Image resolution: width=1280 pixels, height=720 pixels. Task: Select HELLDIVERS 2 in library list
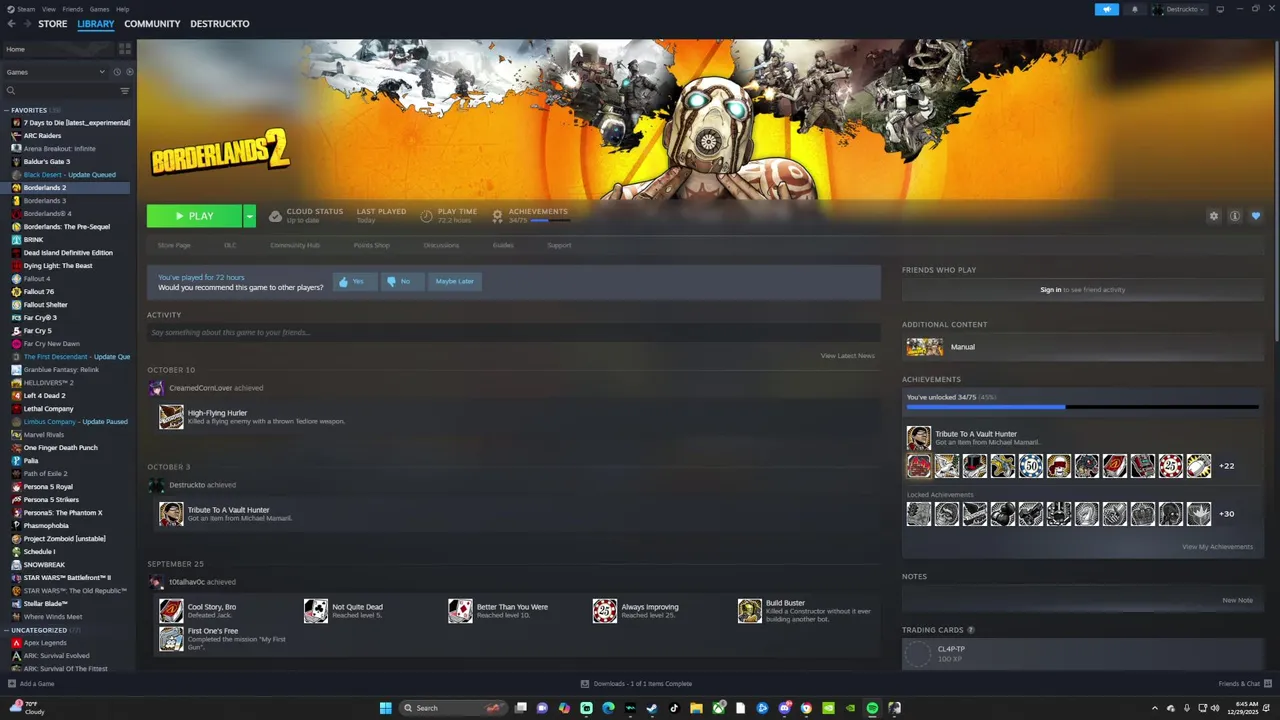point(48,383)
